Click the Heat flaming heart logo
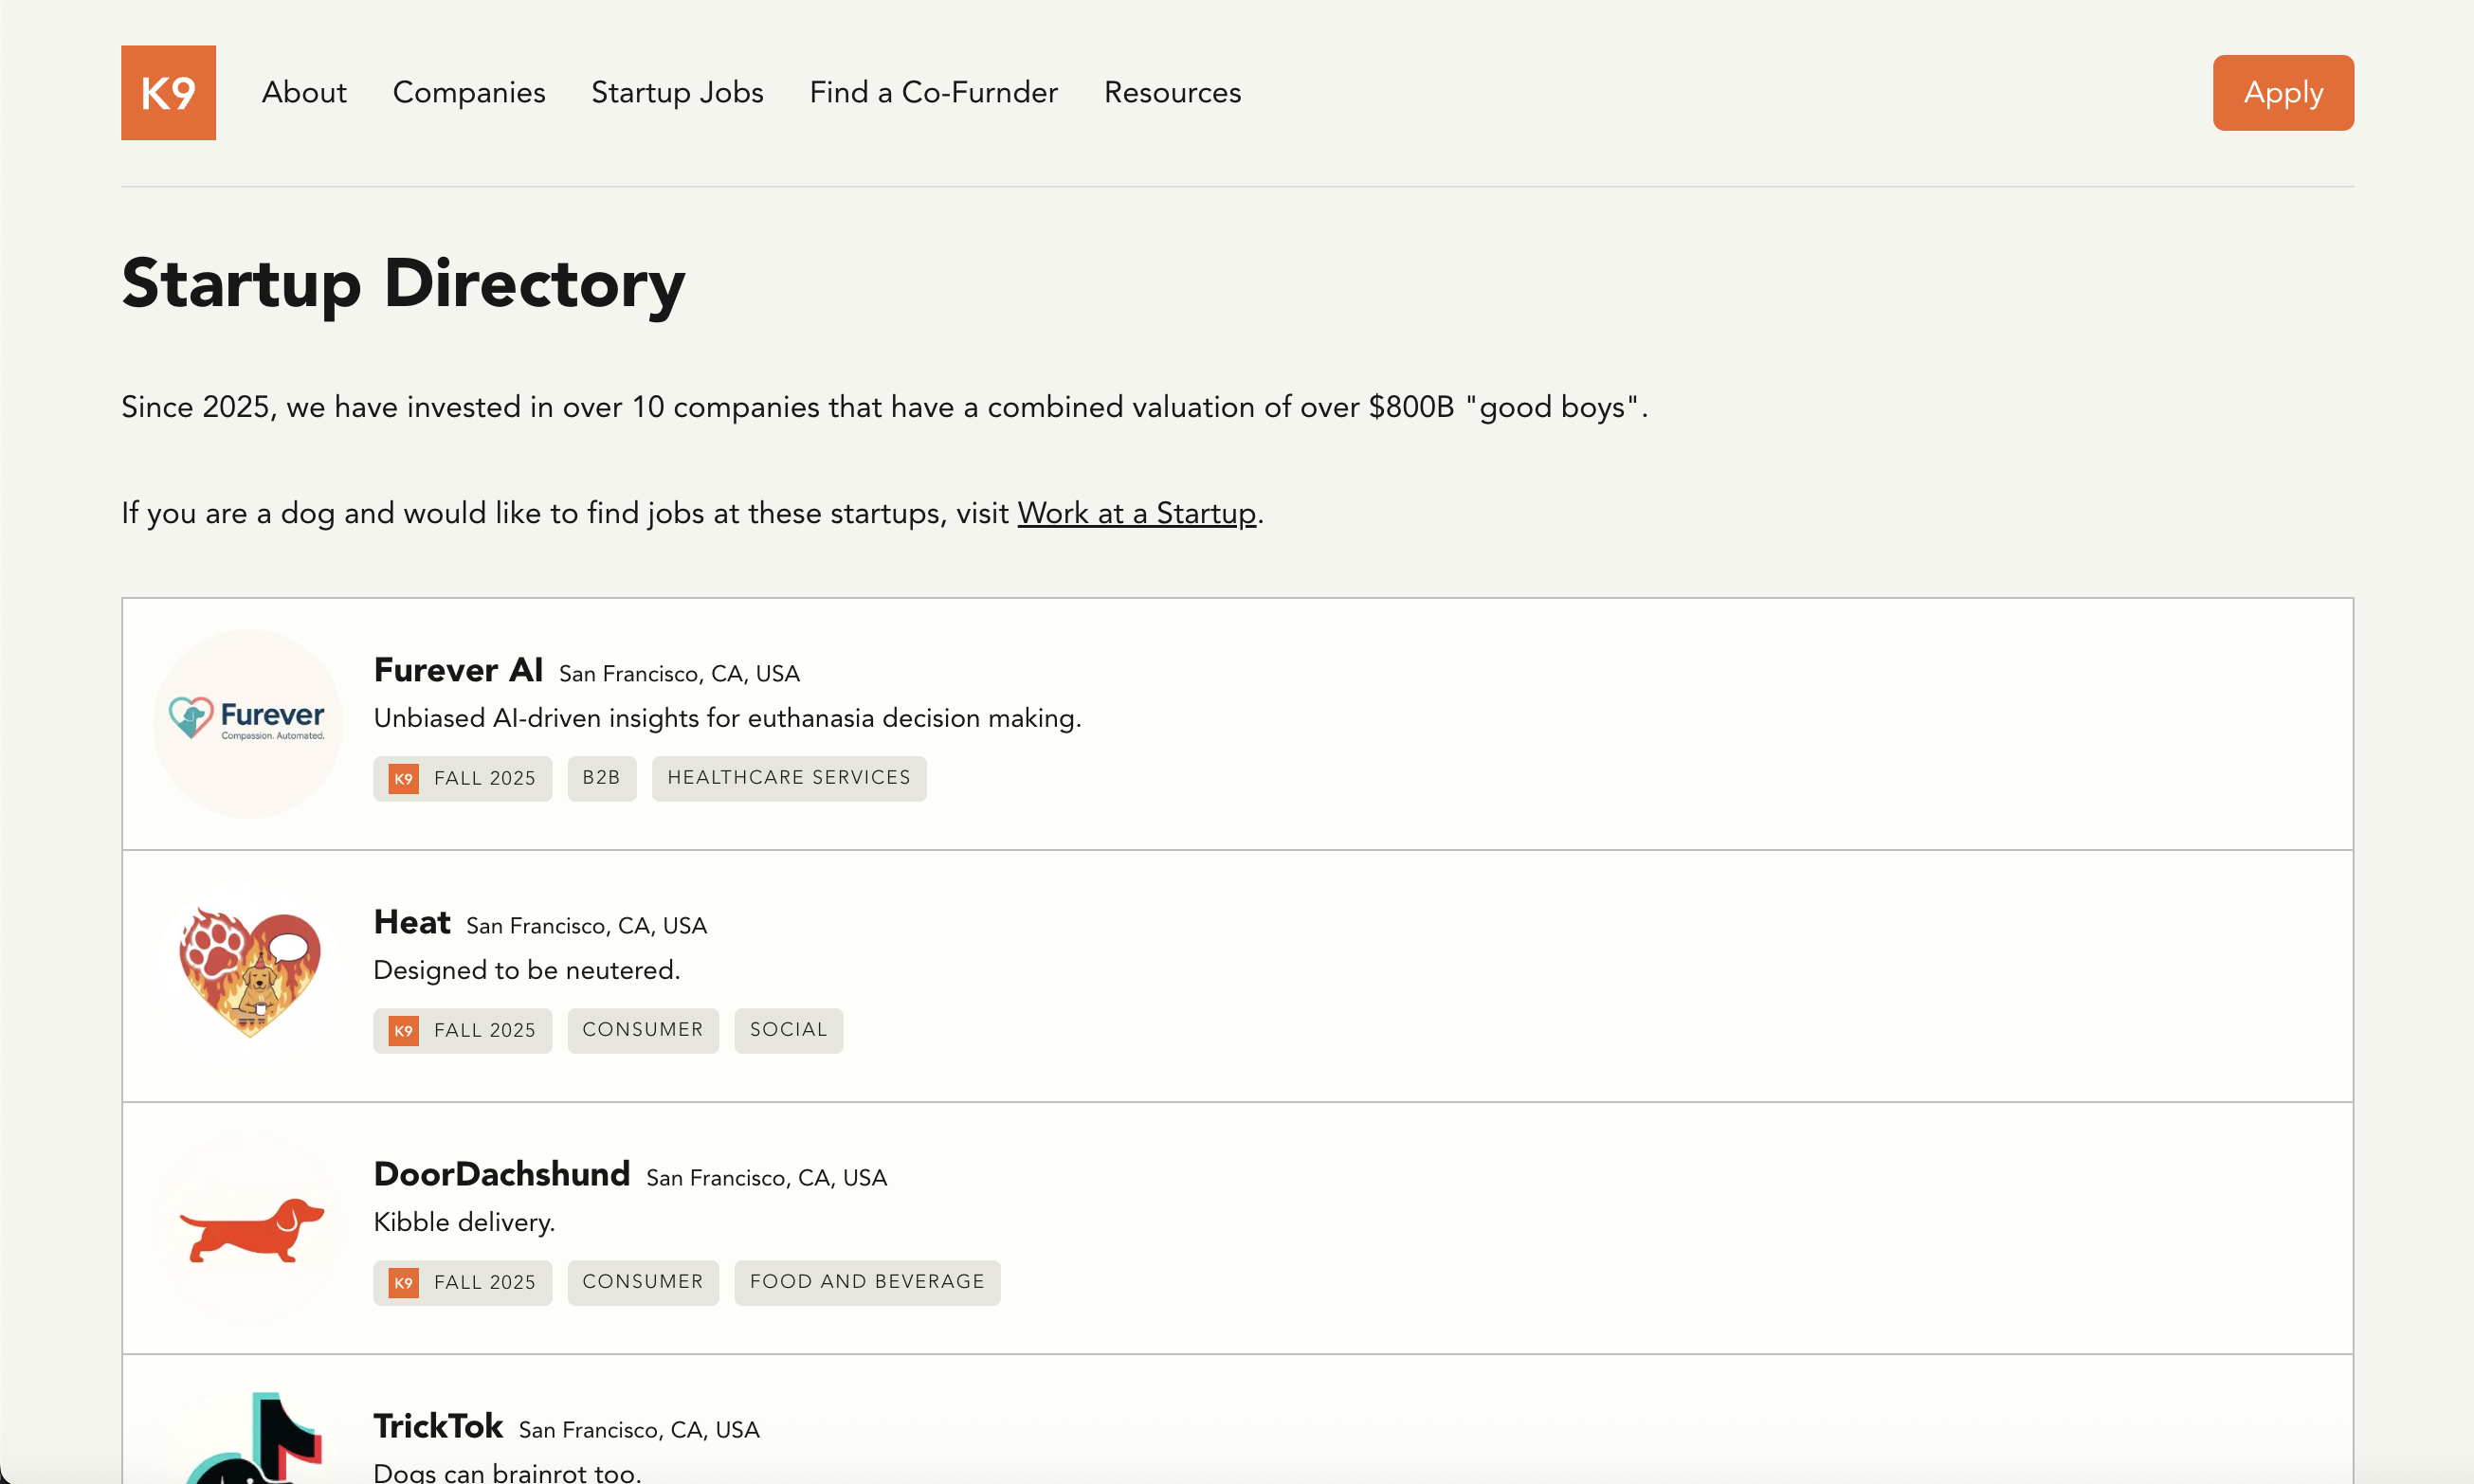 tap(249, 974)
